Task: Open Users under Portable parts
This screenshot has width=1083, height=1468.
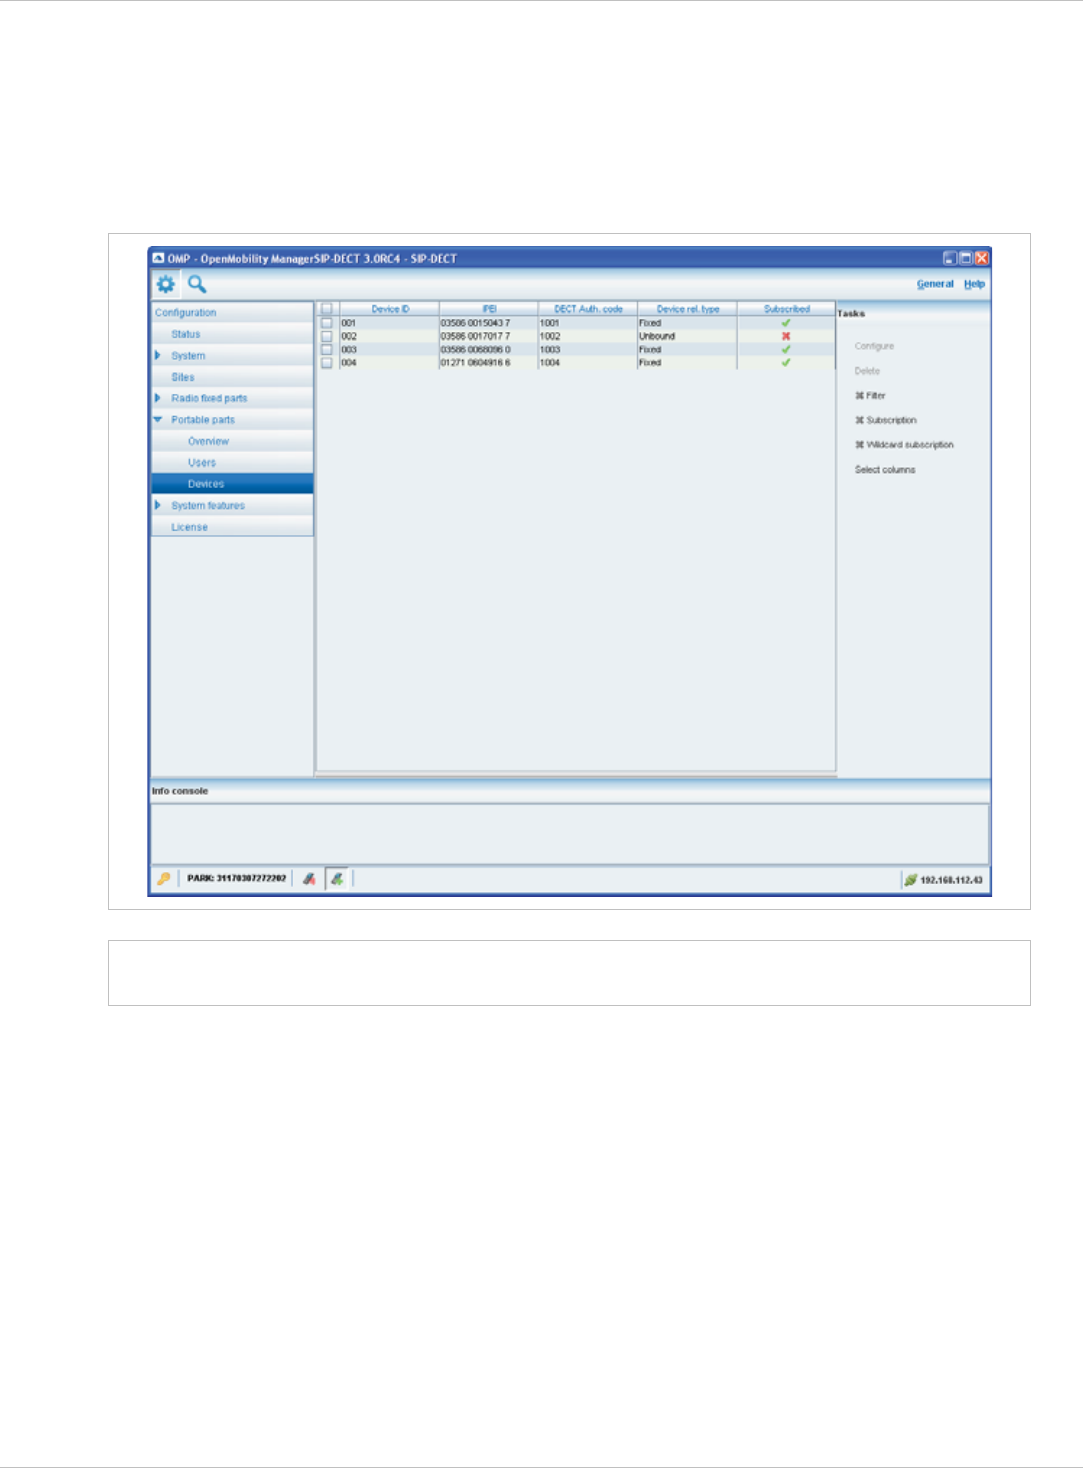Action: point(232,463)
